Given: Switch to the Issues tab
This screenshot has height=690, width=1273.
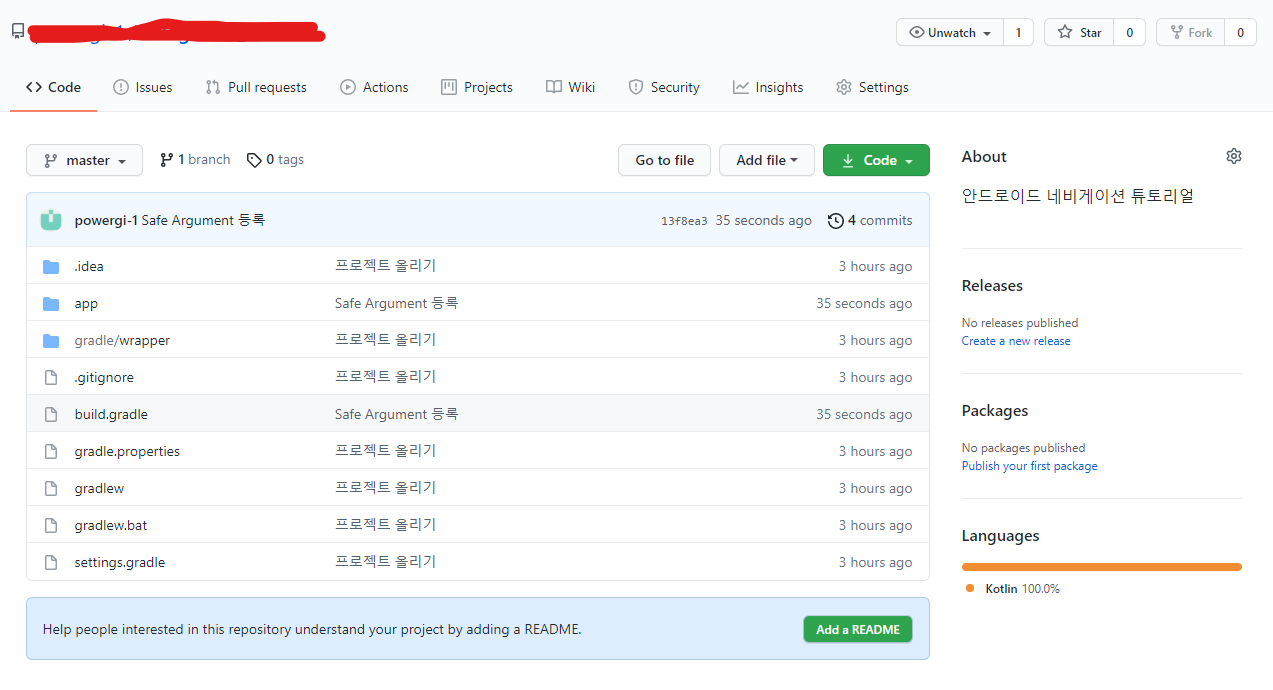Looking at the screenshot, I should click(x=143, y=87).
